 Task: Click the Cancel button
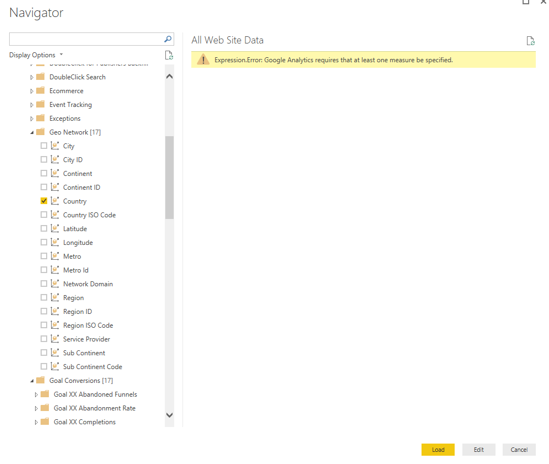[x=519, y=450]
